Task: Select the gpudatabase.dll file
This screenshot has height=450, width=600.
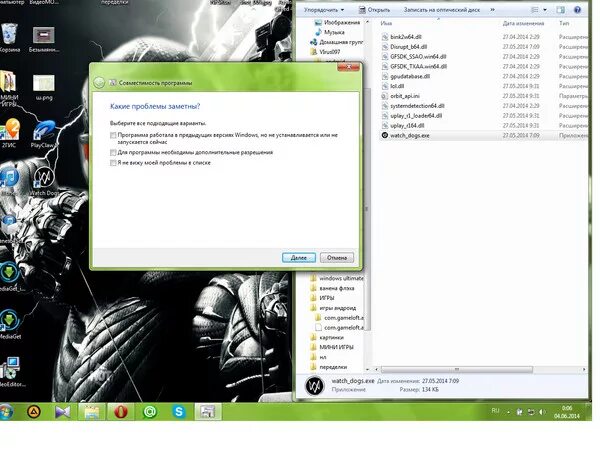Action: coord(410,77)
